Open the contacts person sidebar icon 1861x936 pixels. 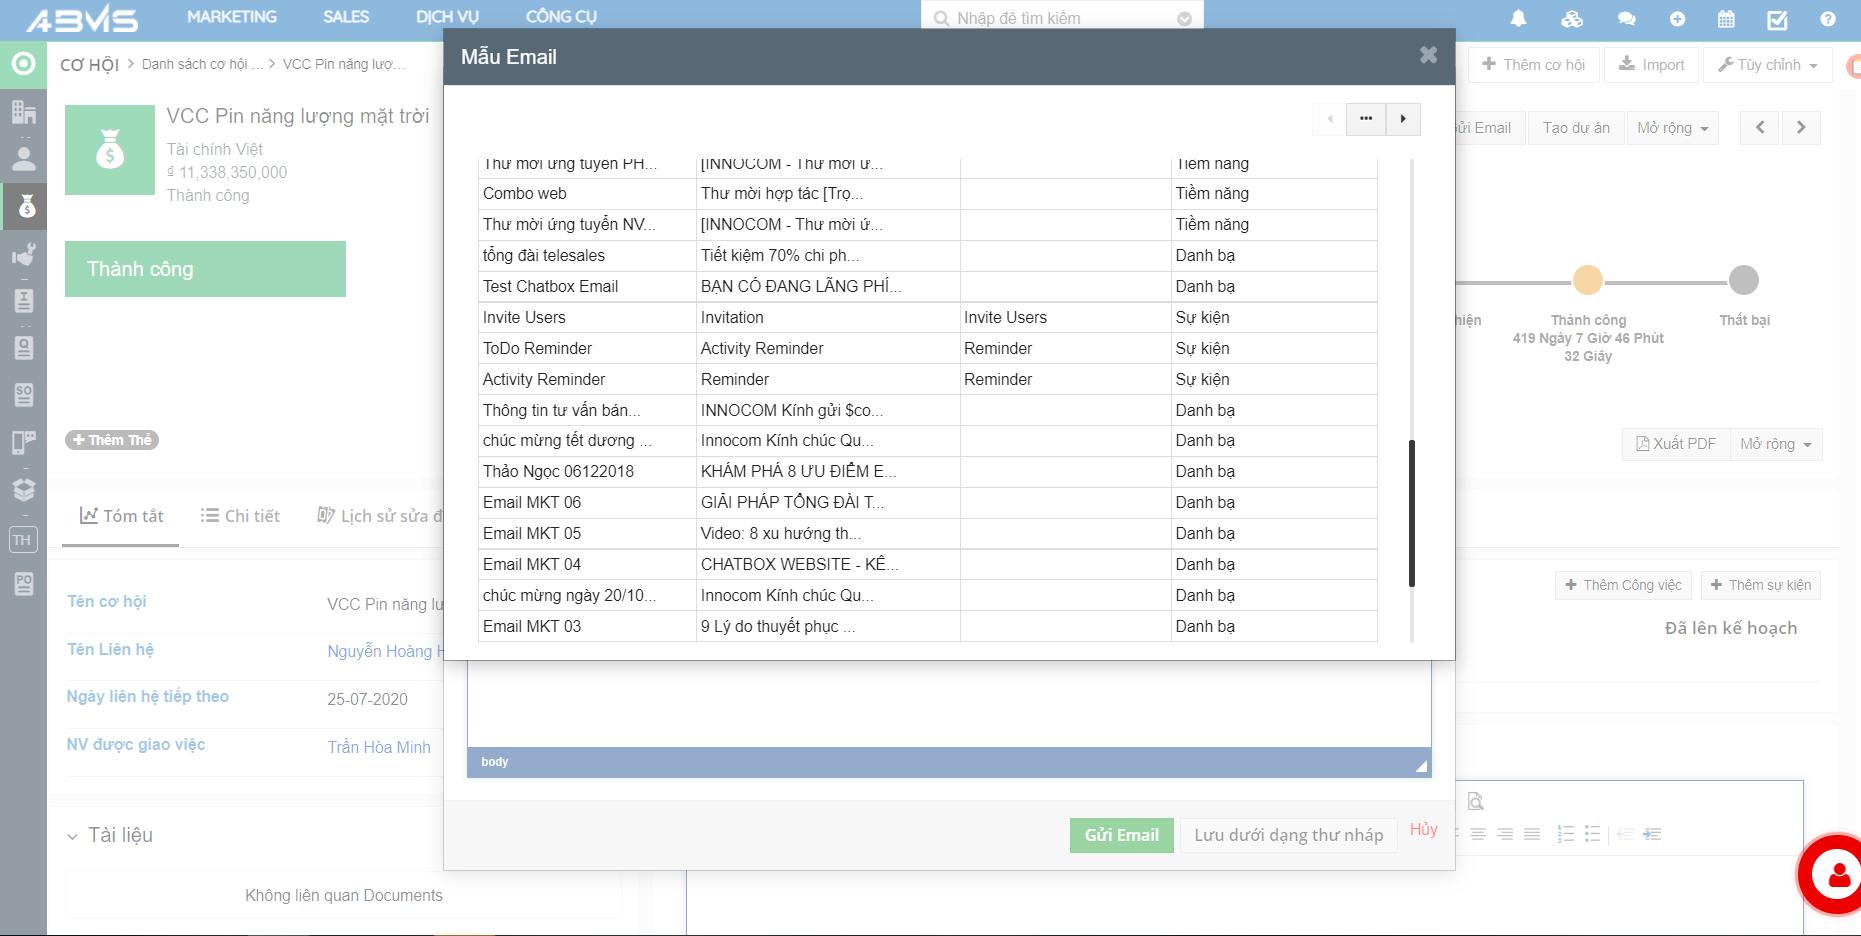24,158
